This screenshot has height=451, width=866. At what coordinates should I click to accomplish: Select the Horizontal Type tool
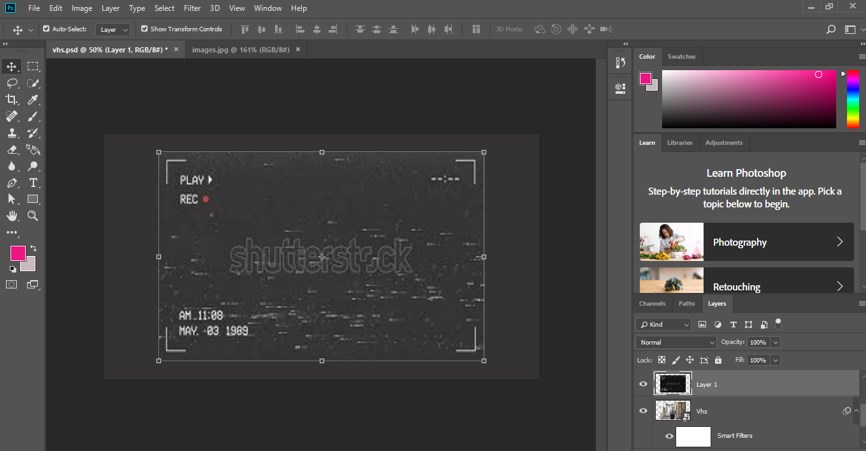coord(33,183)
